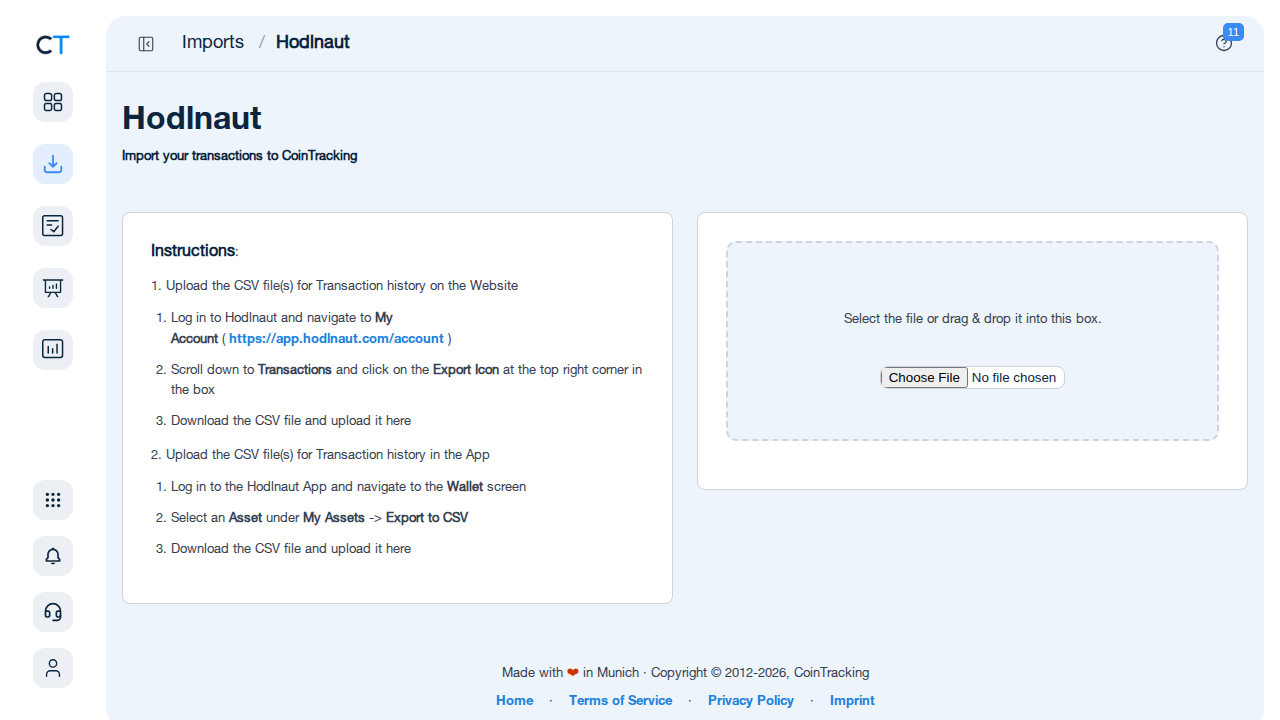This screenshot has width=1280, height=720.
Task: Open the checklist report icon in sidebar
Action: pos(53,226)
